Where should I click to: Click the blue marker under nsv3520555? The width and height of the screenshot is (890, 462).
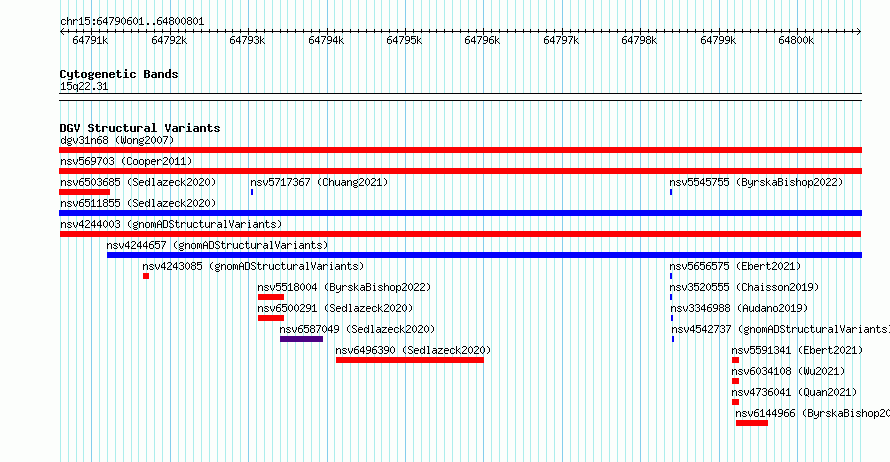pos(671,297)
